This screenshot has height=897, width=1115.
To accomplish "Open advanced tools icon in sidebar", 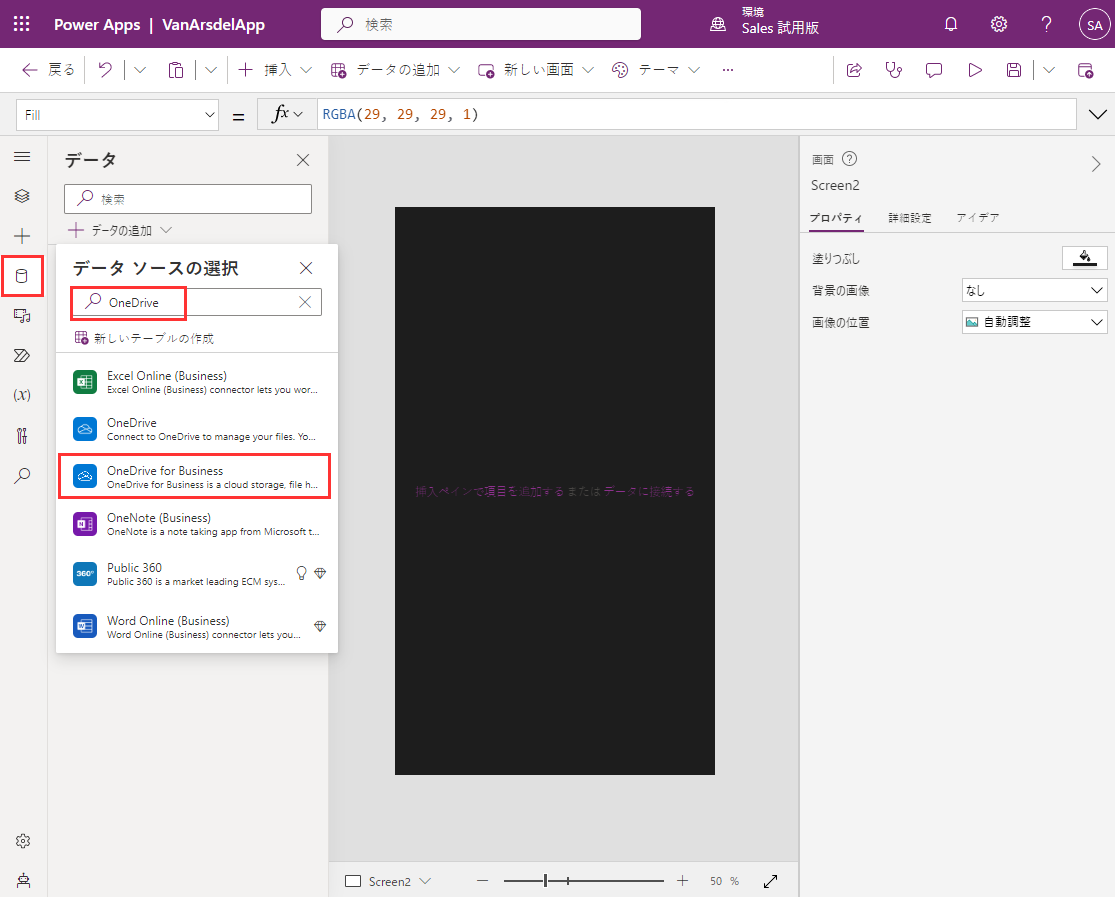I will click(22, 435).
